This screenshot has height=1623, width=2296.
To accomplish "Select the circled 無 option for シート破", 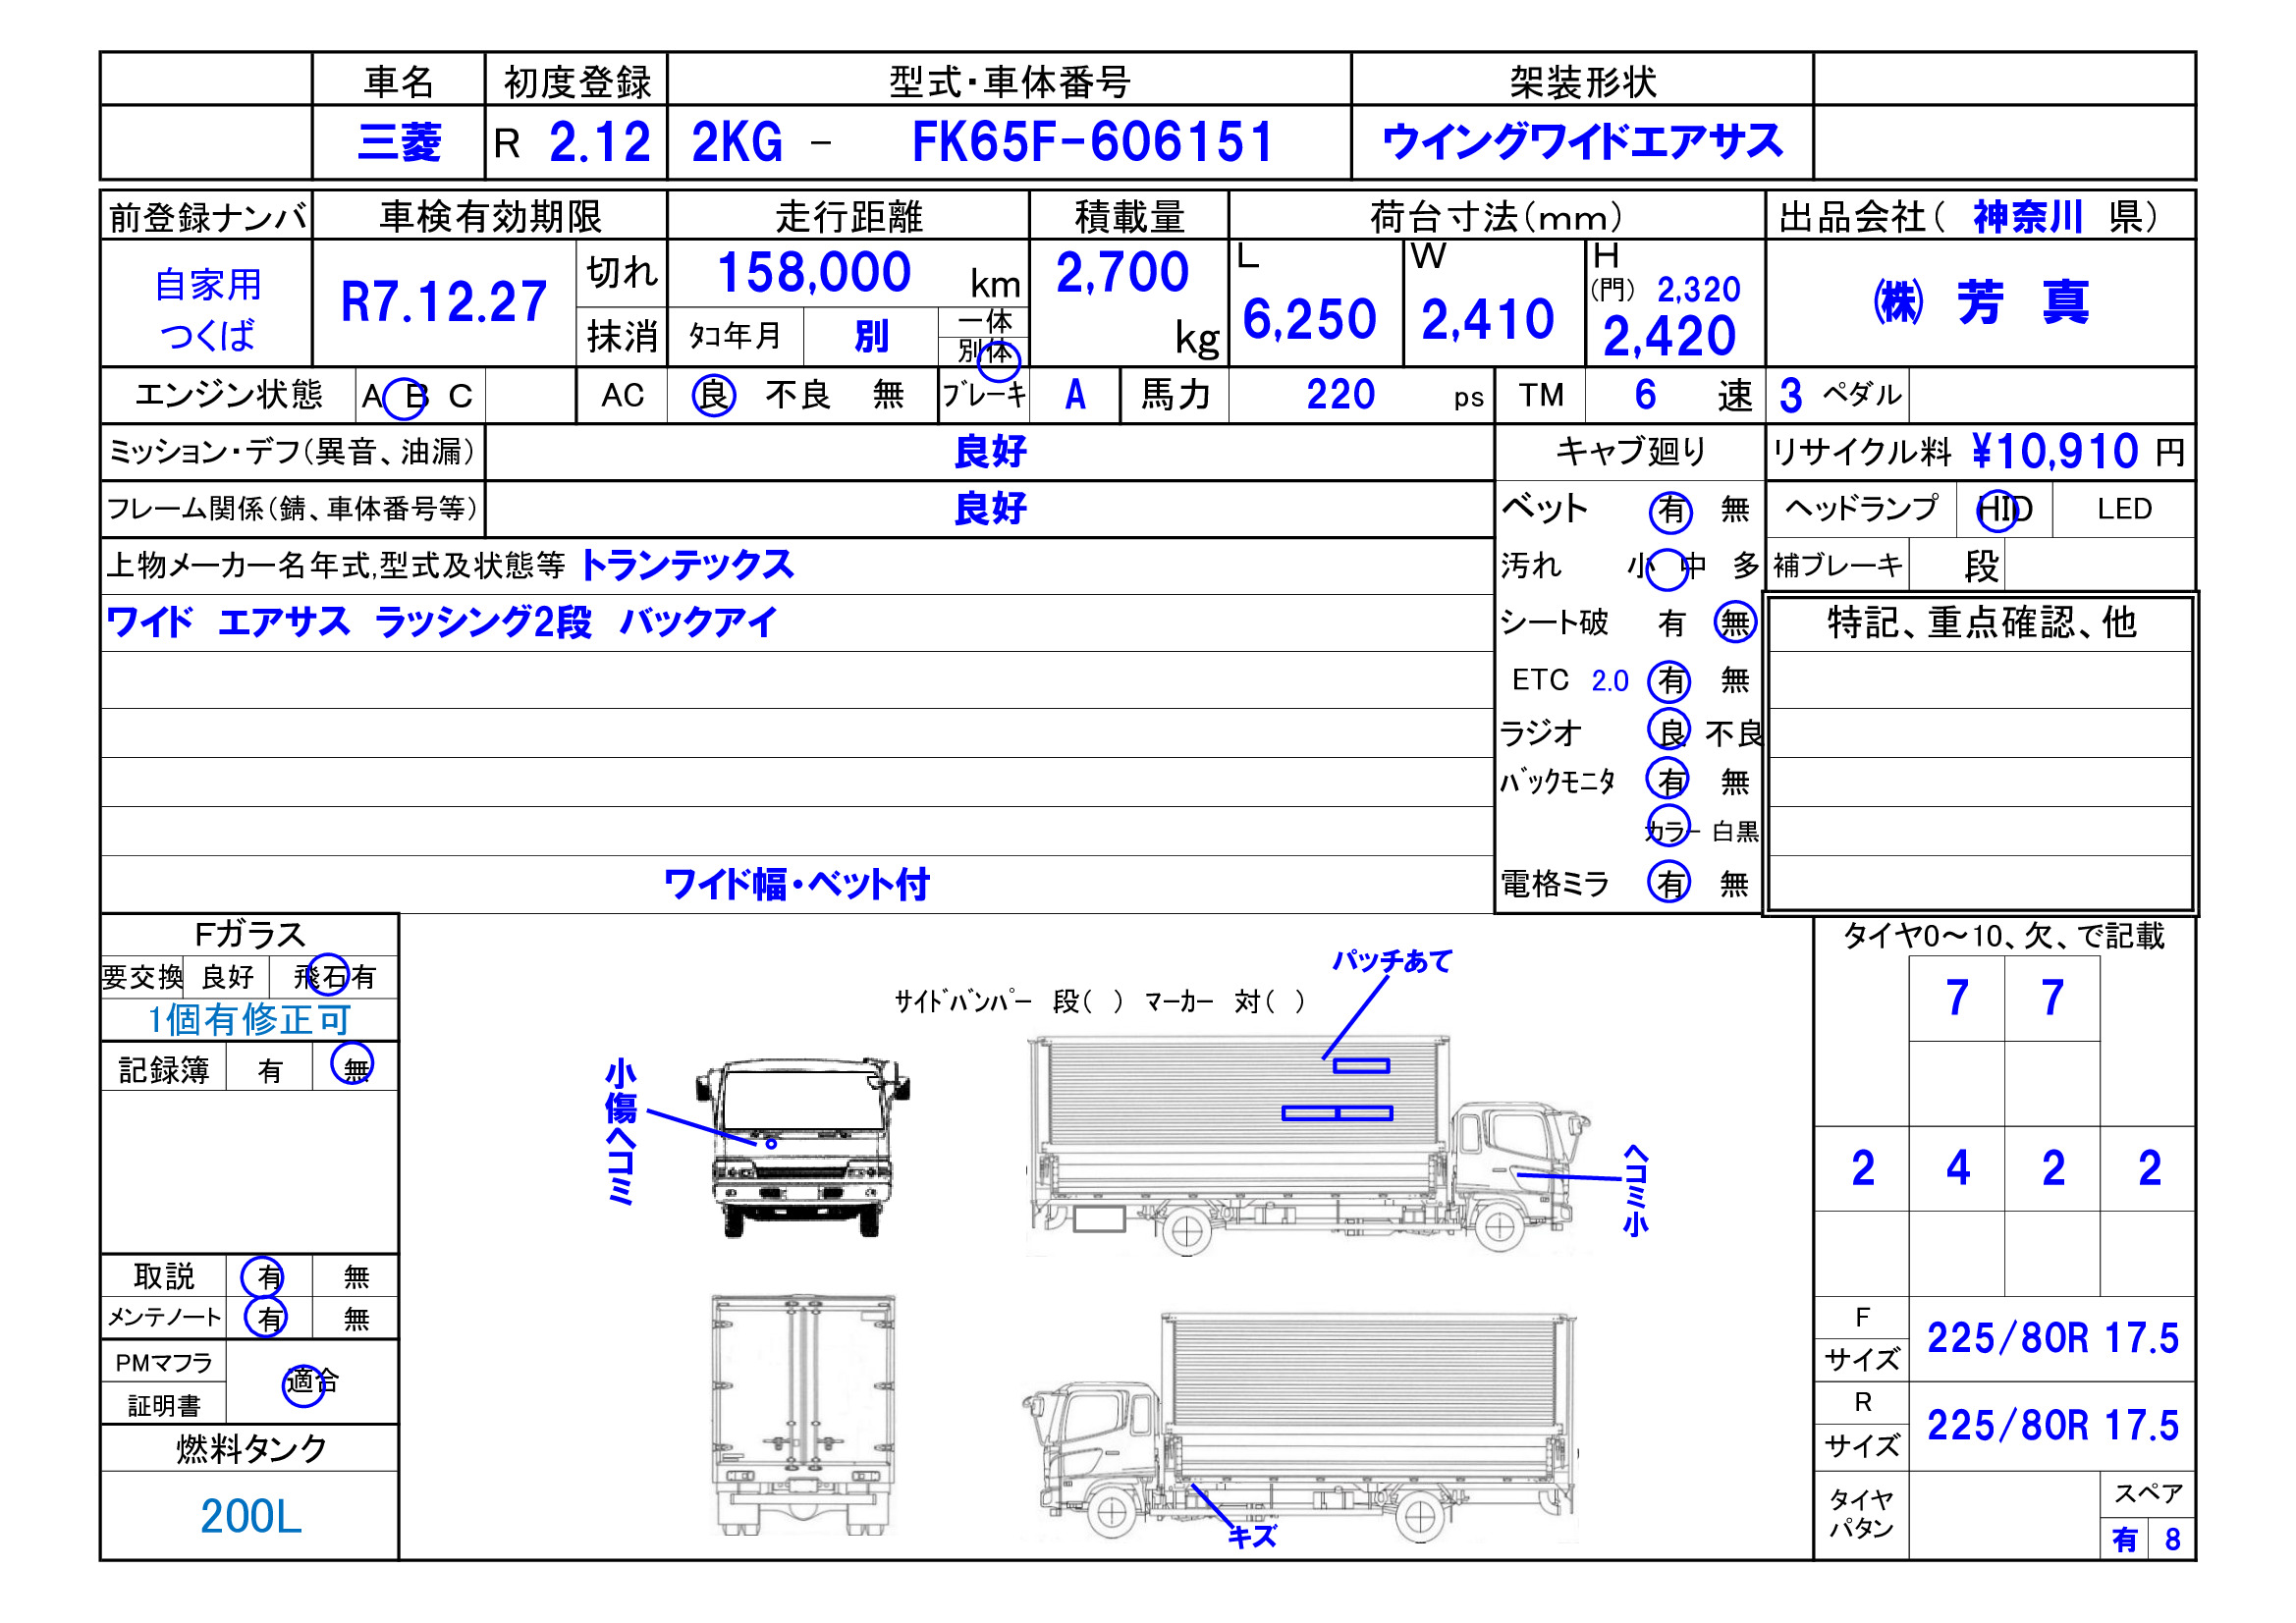I will 1734,623.
